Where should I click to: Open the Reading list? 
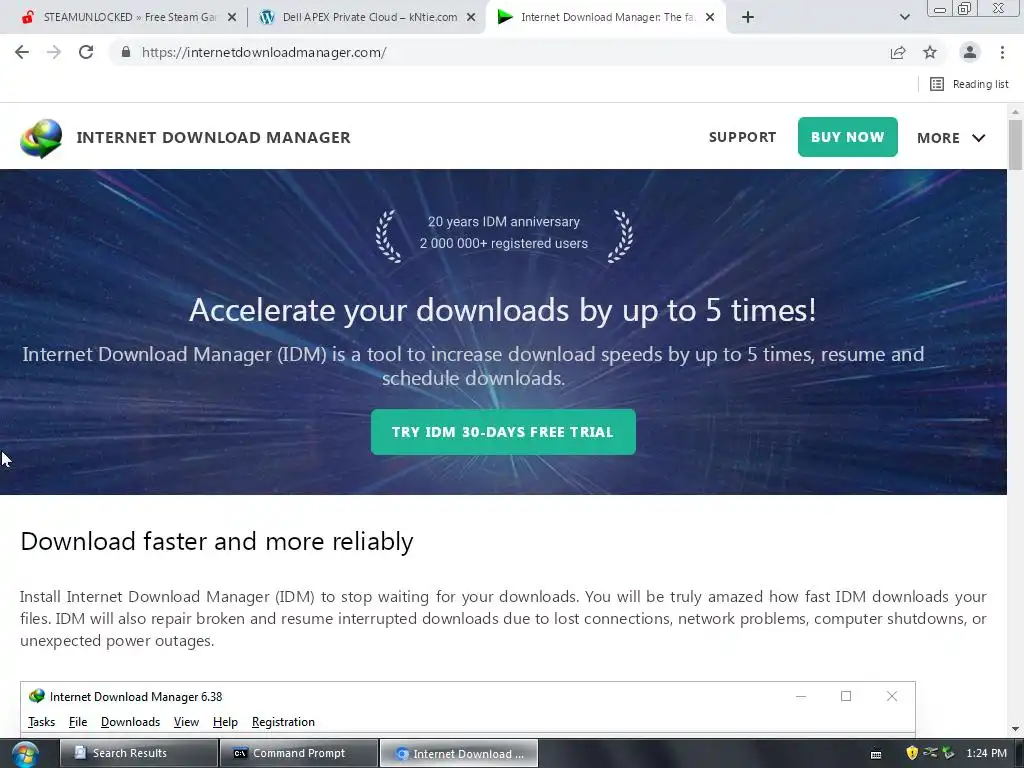[969, 84]
